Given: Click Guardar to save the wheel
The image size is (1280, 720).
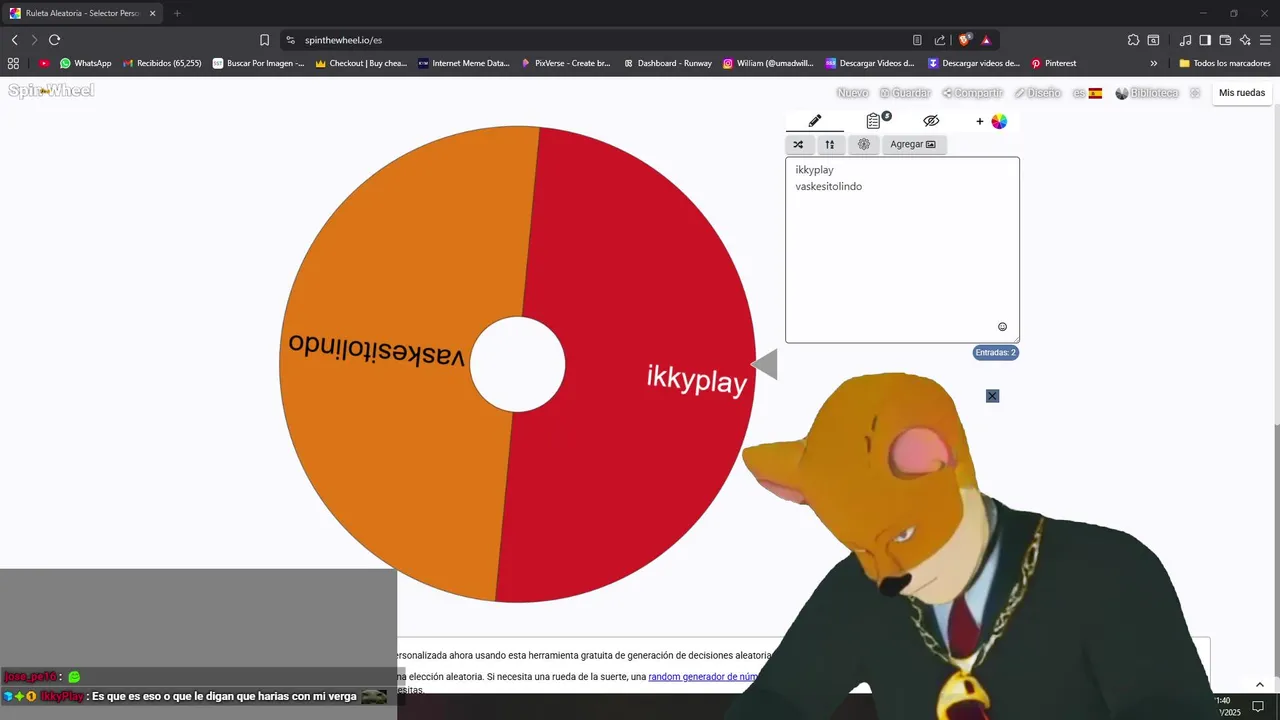Looking at the screenshot, I should click(905, 93).
